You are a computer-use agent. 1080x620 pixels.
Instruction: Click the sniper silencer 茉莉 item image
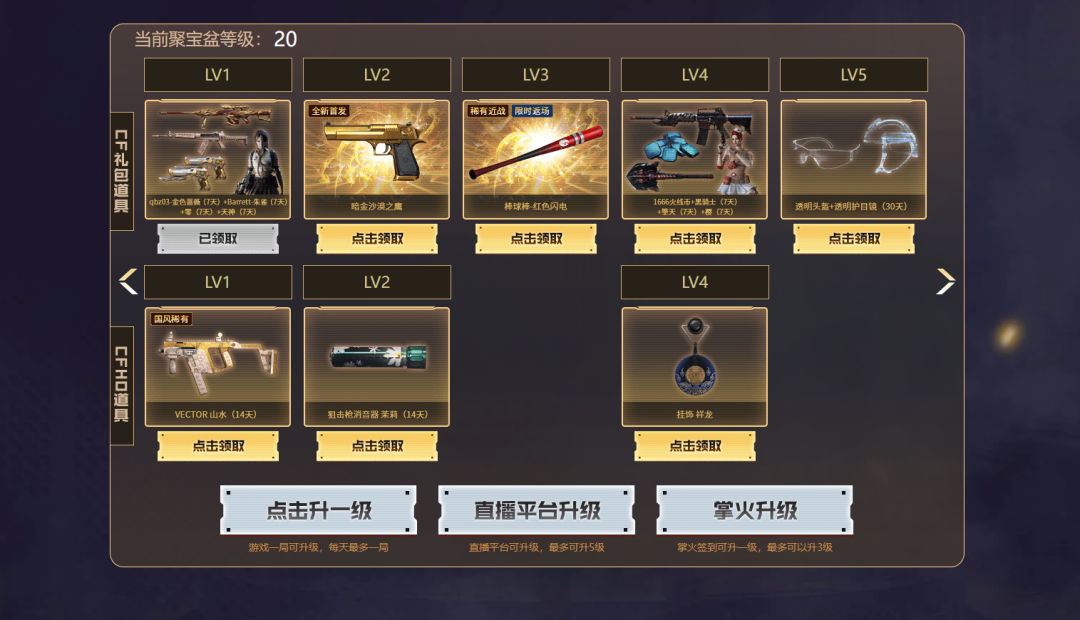(x=377, y=367)
